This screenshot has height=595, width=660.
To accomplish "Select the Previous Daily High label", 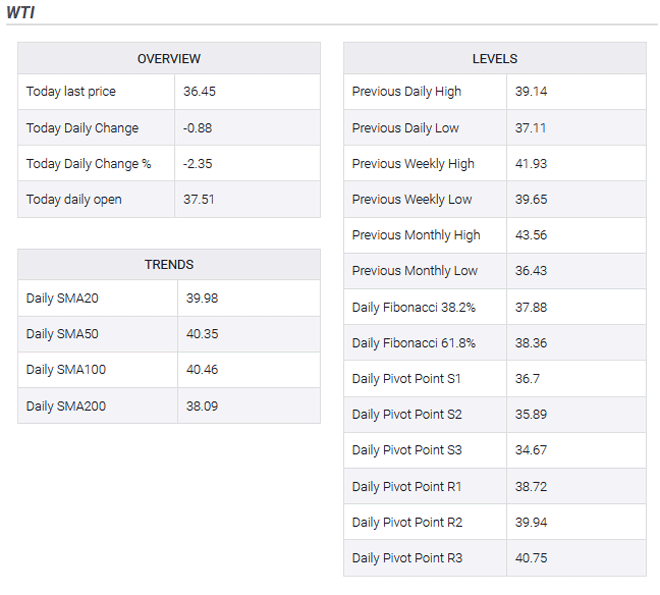I will pyautogui.click(x=406, y=92).
